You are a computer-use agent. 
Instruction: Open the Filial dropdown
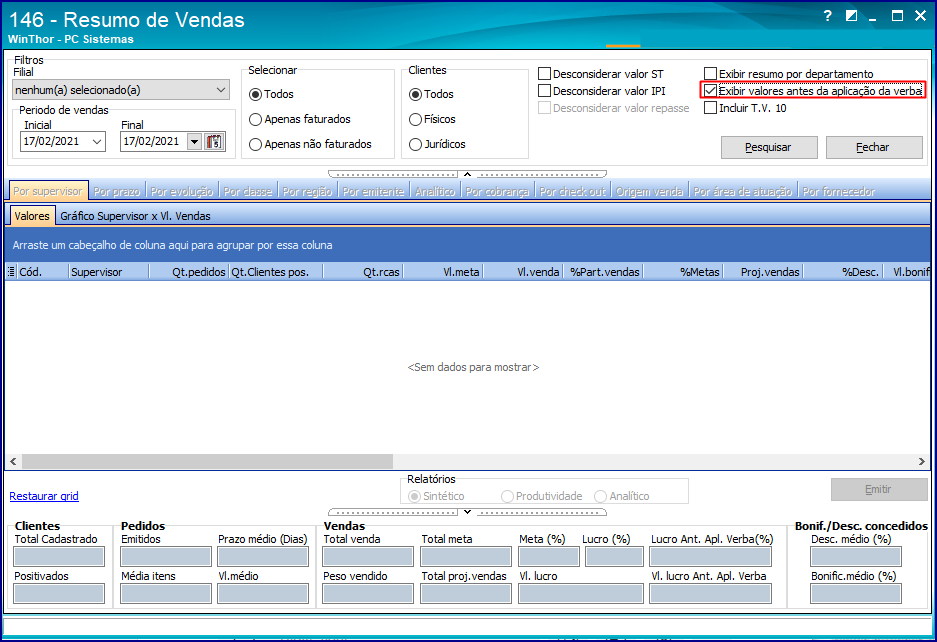coord(121,90)
